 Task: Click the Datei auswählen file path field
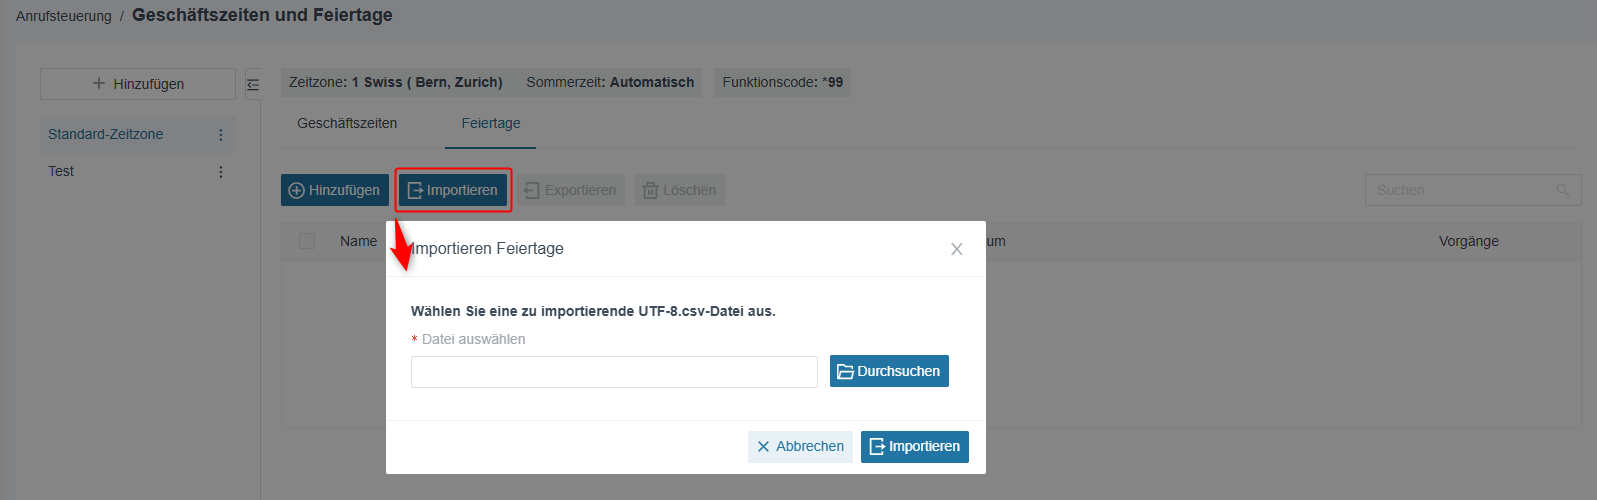(614, 372)
